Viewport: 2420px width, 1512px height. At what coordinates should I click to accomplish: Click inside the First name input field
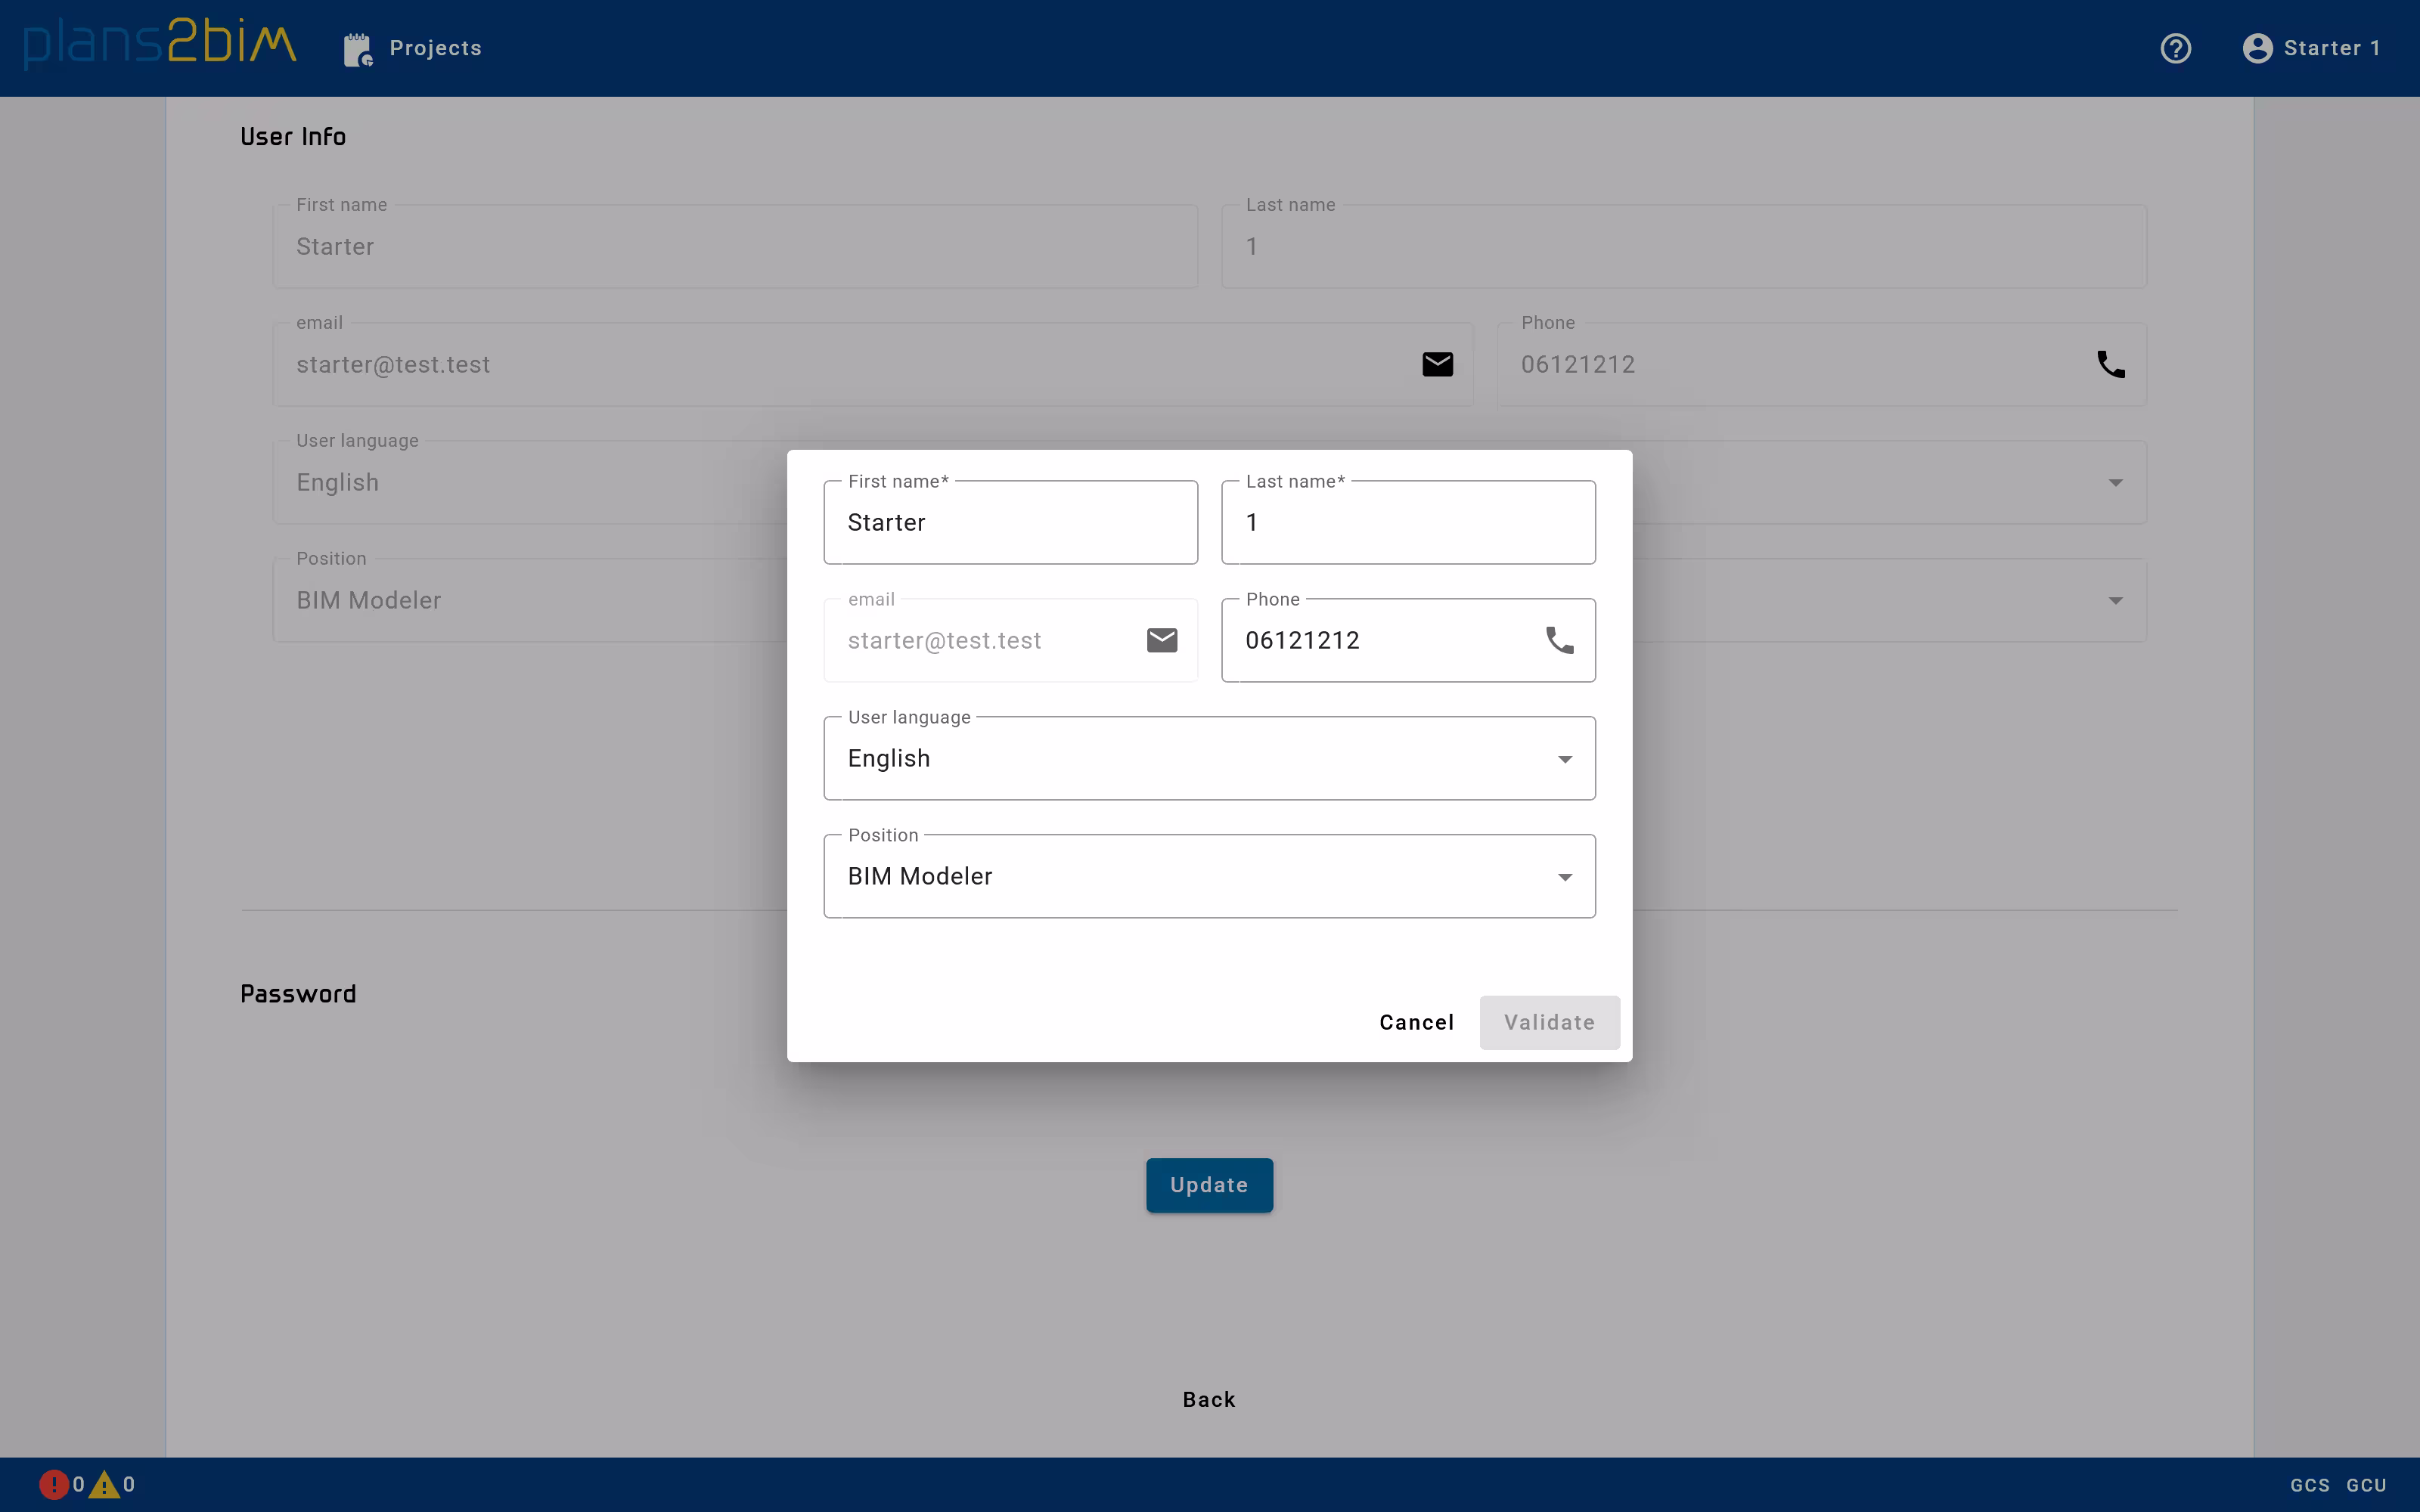(x=1010, y=522)
